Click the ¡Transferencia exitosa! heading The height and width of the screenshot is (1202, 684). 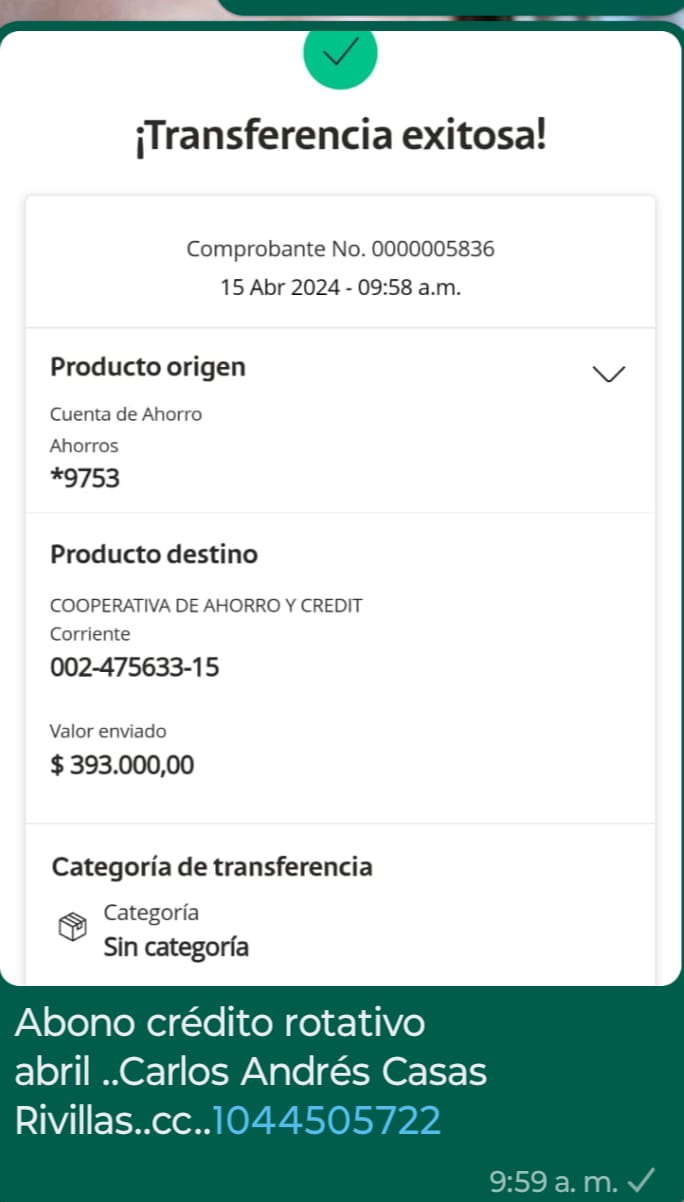click(x=340, y=136)
